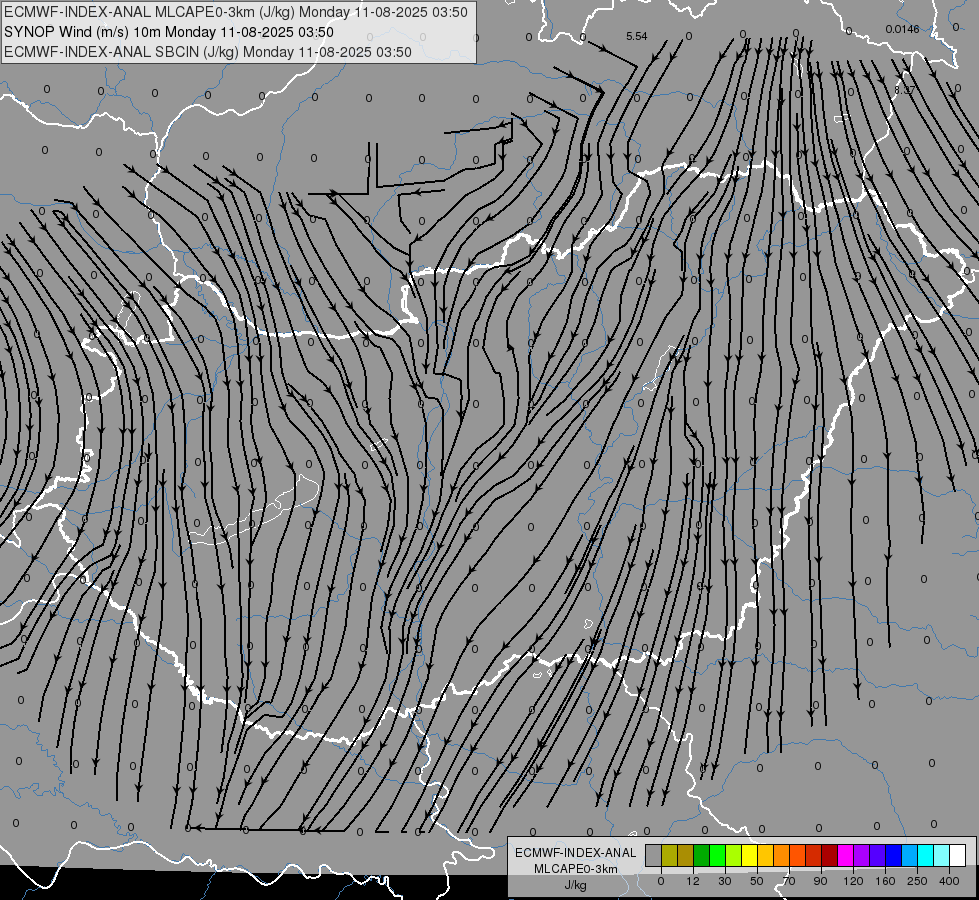Click the legend tick value 160

(885, 881)
